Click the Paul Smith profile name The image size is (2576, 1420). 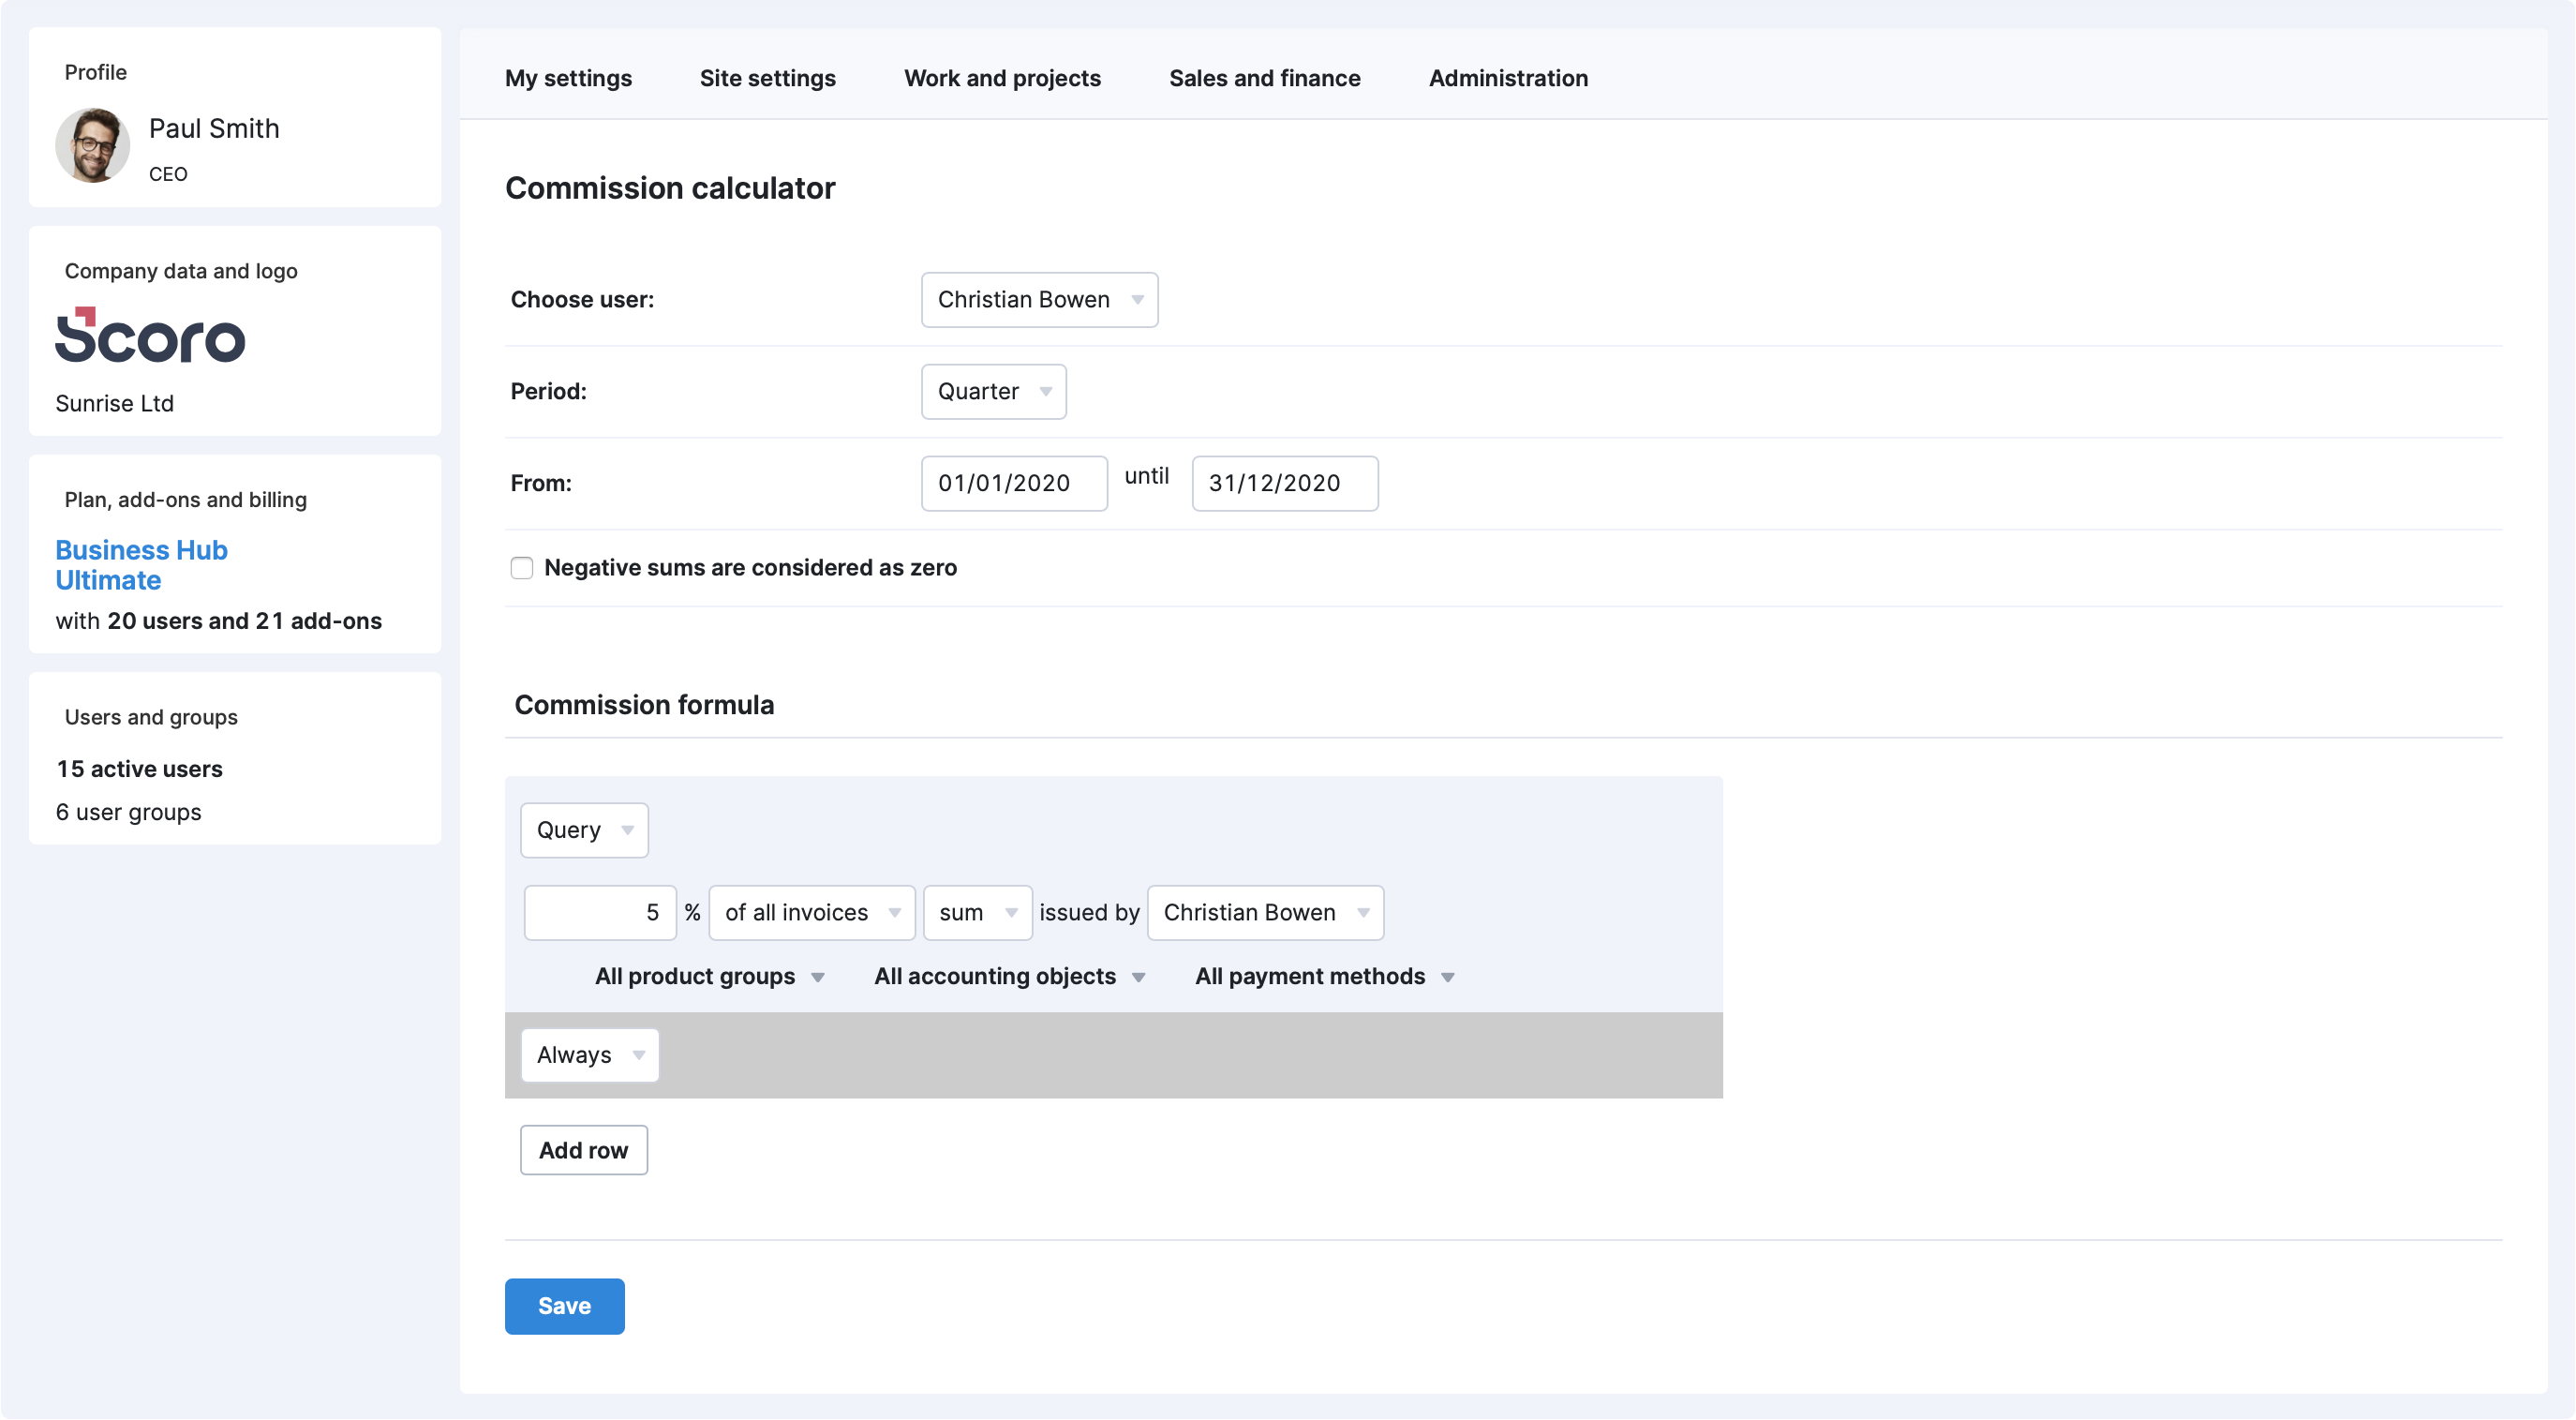pyautogui.click(x=214, y=128)
